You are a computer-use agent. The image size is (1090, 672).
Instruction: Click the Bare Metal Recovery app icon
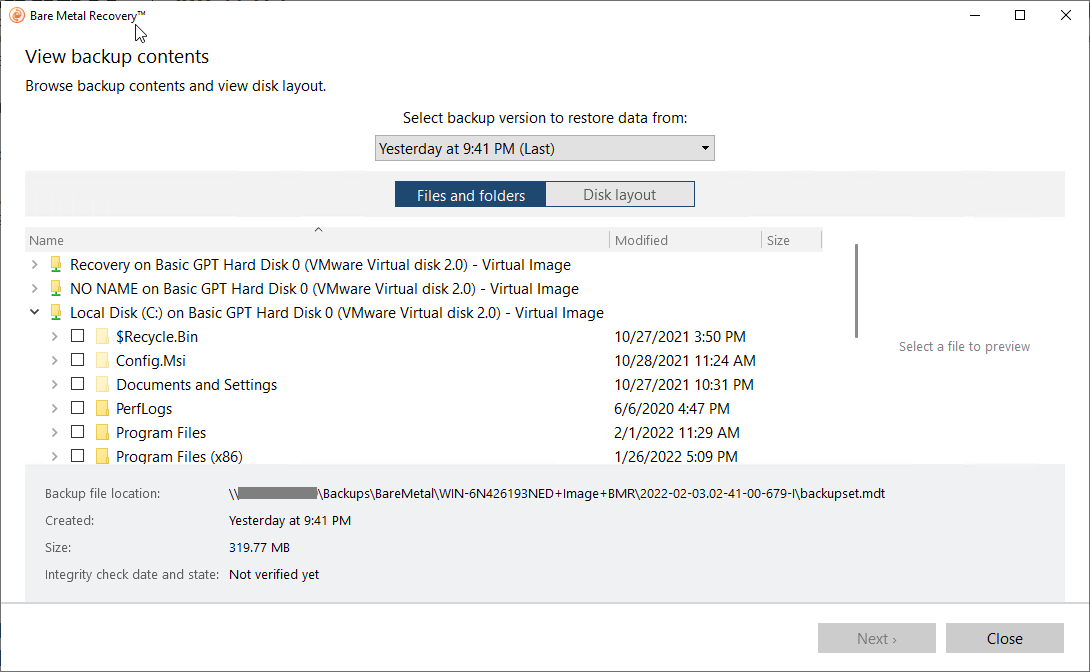16,15
